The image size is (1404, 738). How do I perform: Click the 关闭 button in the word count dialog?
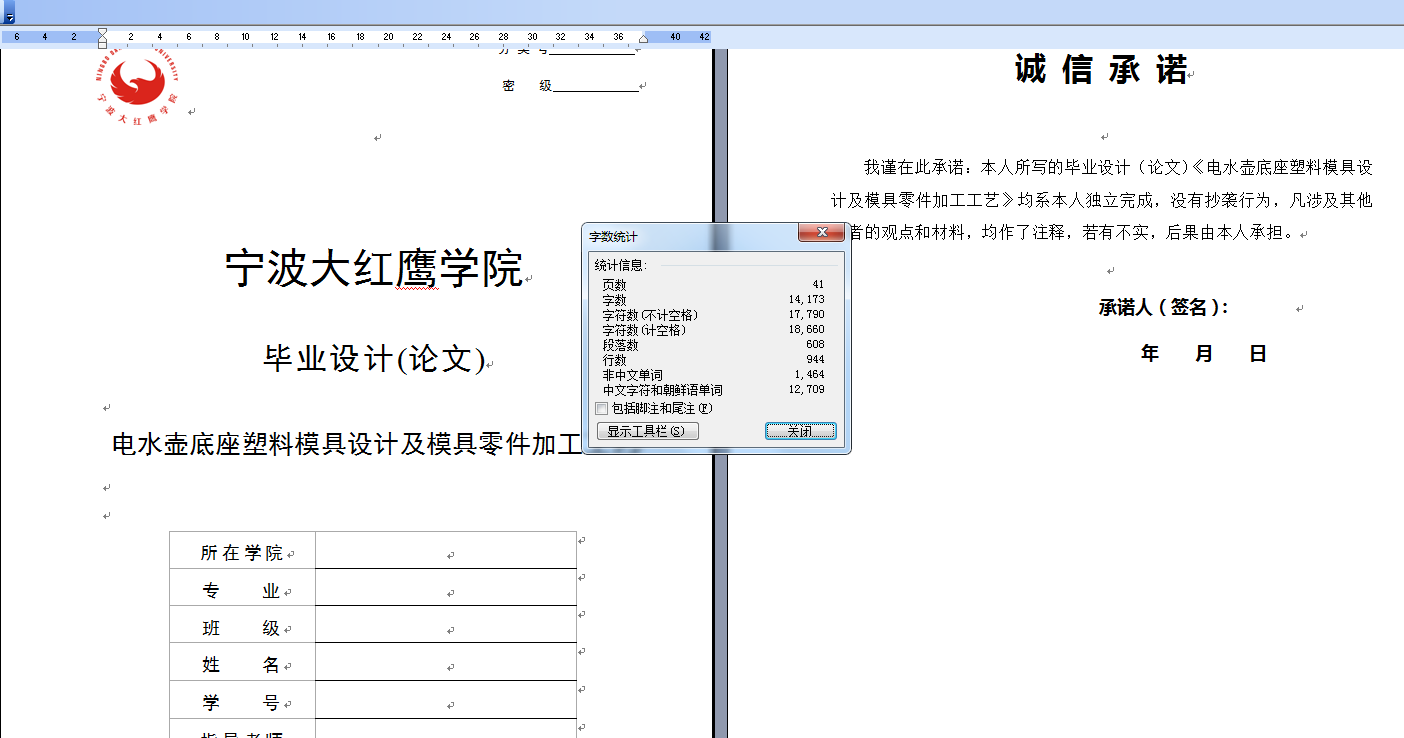coord(800,431)
